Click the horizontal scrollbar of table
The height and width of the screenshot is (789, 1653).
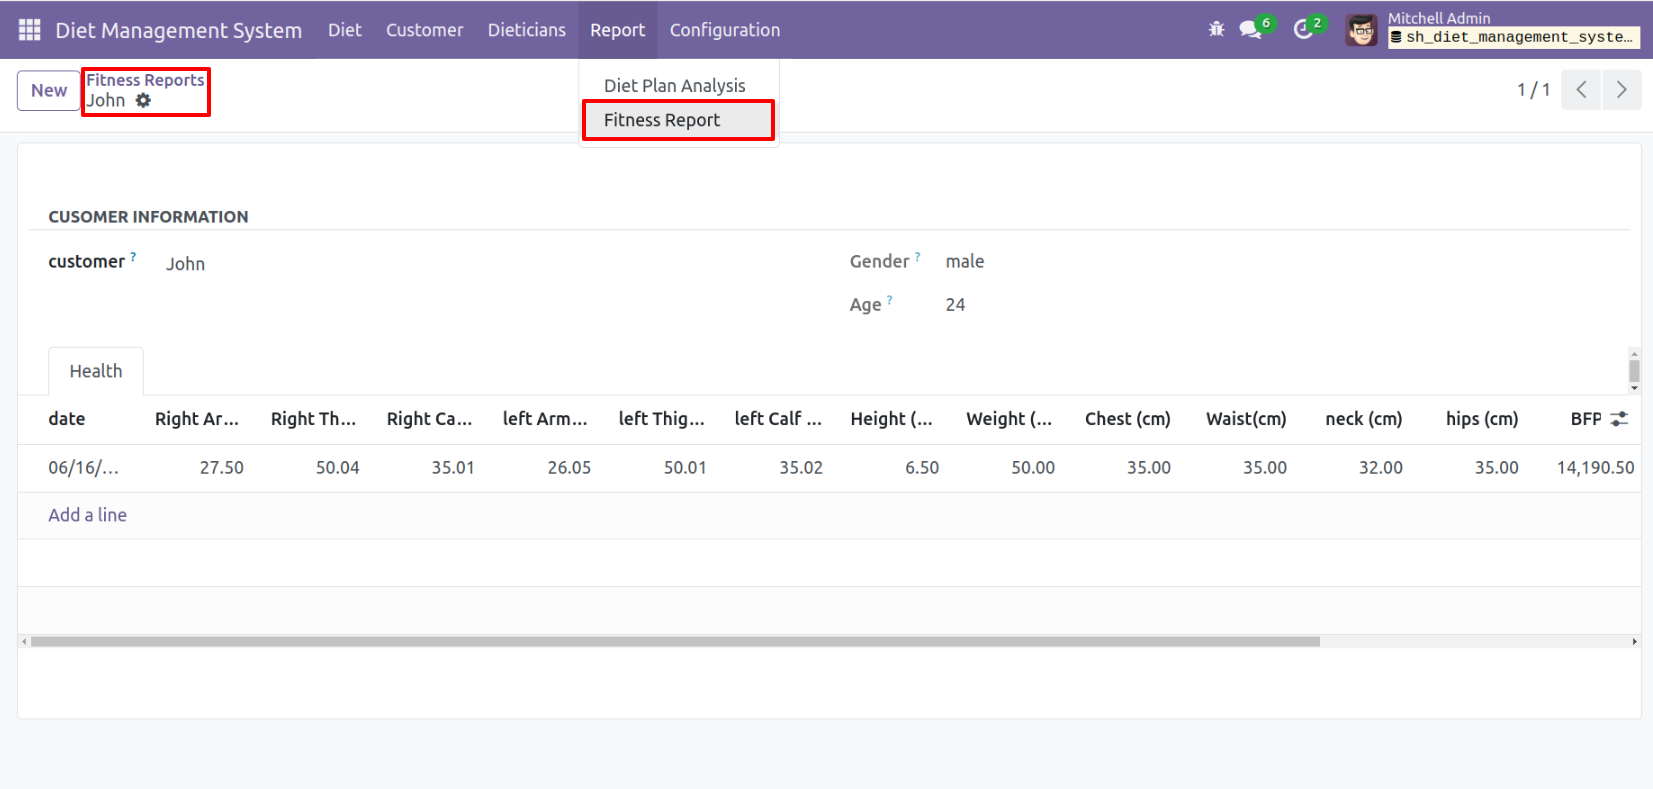pos(675,642)
